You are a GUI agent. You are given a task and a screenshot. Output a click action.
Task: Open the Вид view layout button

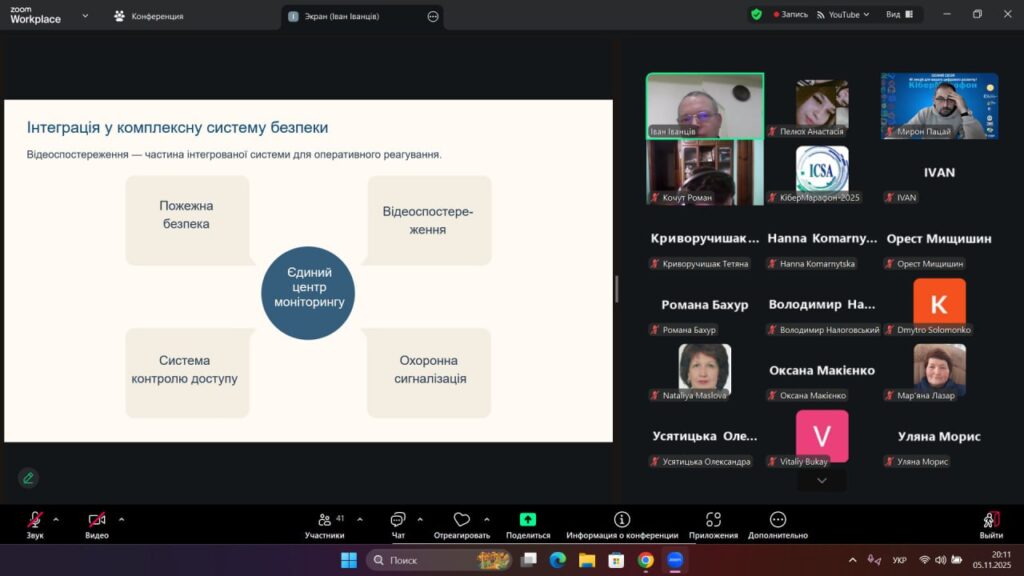click(x=898, y=15)
